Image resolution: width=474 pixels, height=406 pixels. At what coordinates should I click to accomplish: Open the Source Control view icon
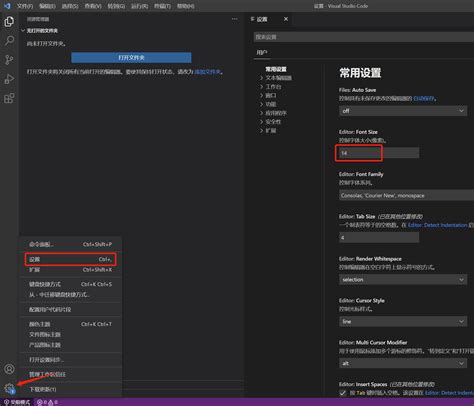9,60
